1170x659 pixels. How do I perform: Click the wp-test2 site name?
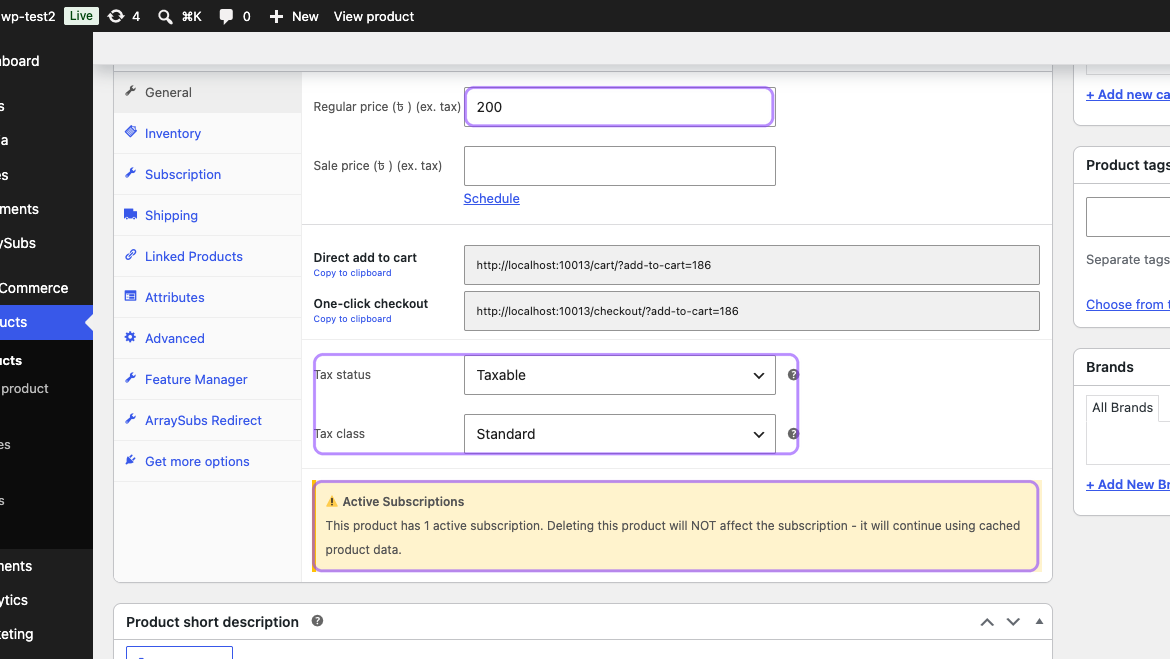(28, 16)
